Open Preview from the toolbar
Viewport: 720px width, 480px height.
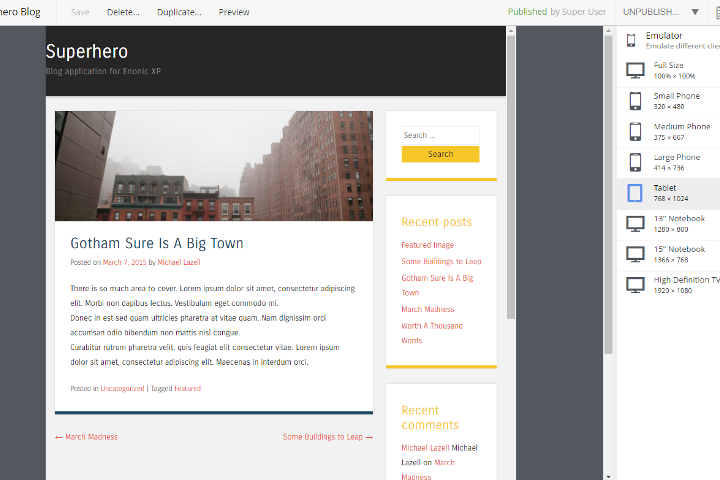[x=234, y=12]
